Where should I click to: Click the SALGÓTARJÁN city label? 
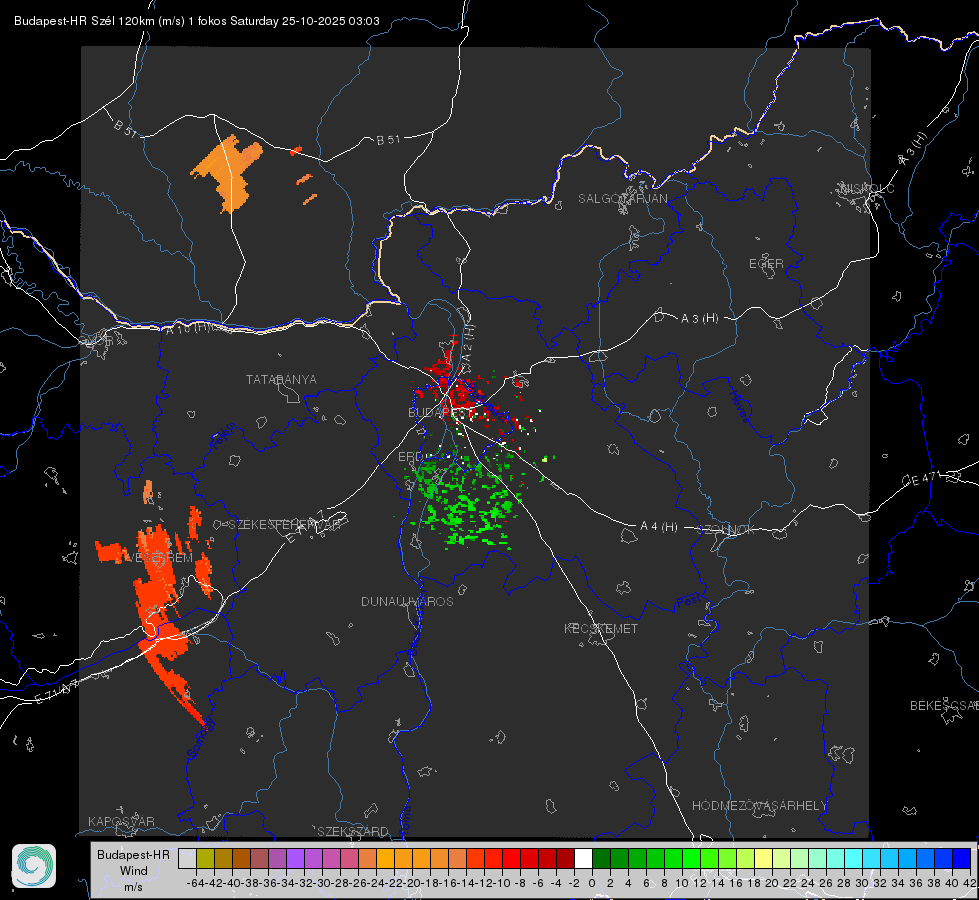pos(622,199)
